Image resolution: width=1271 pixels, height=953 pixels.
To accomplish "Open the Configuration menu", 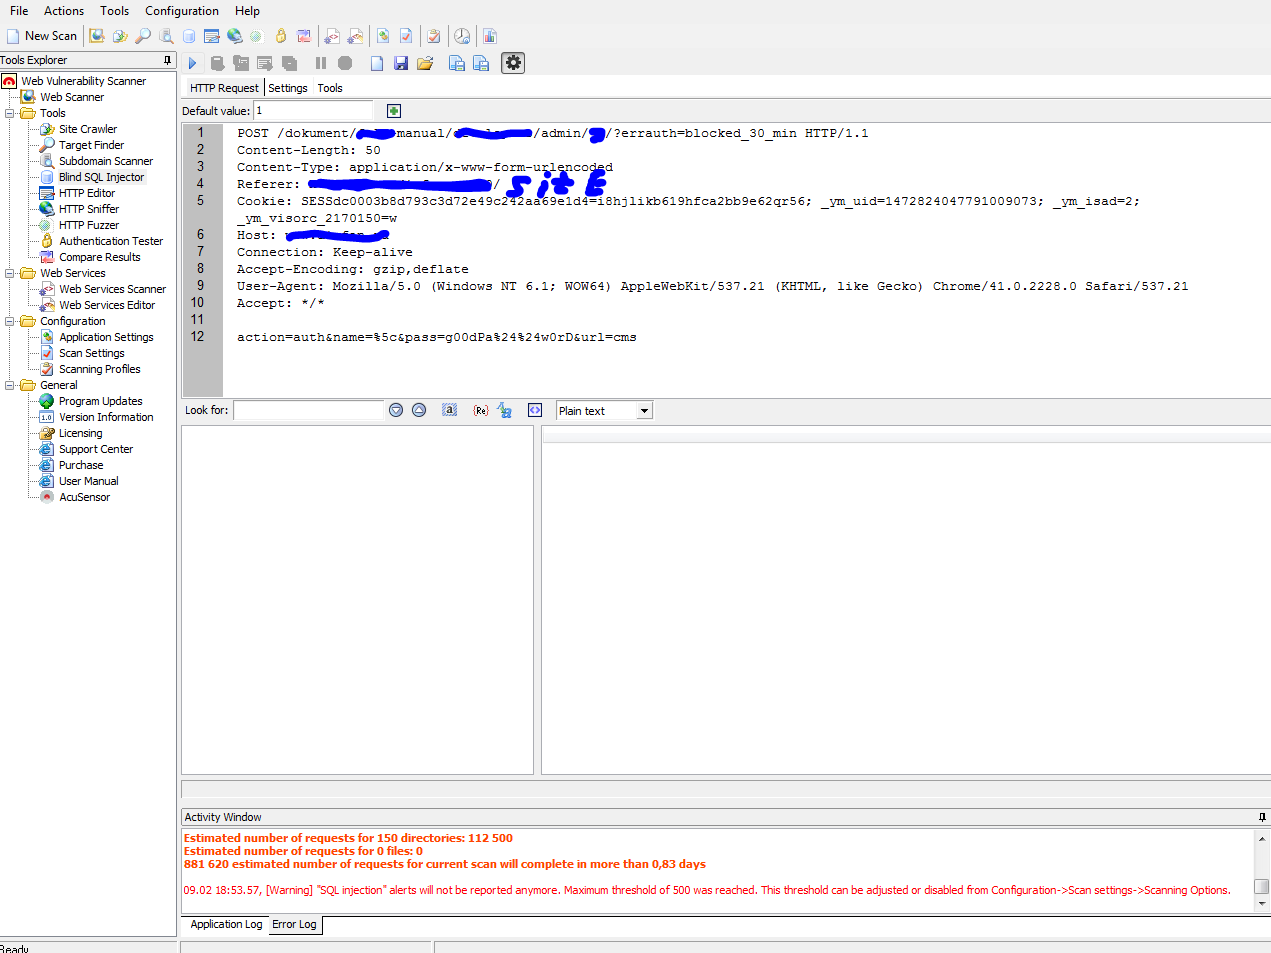I will pyautogui.click(x=181, y=11).
